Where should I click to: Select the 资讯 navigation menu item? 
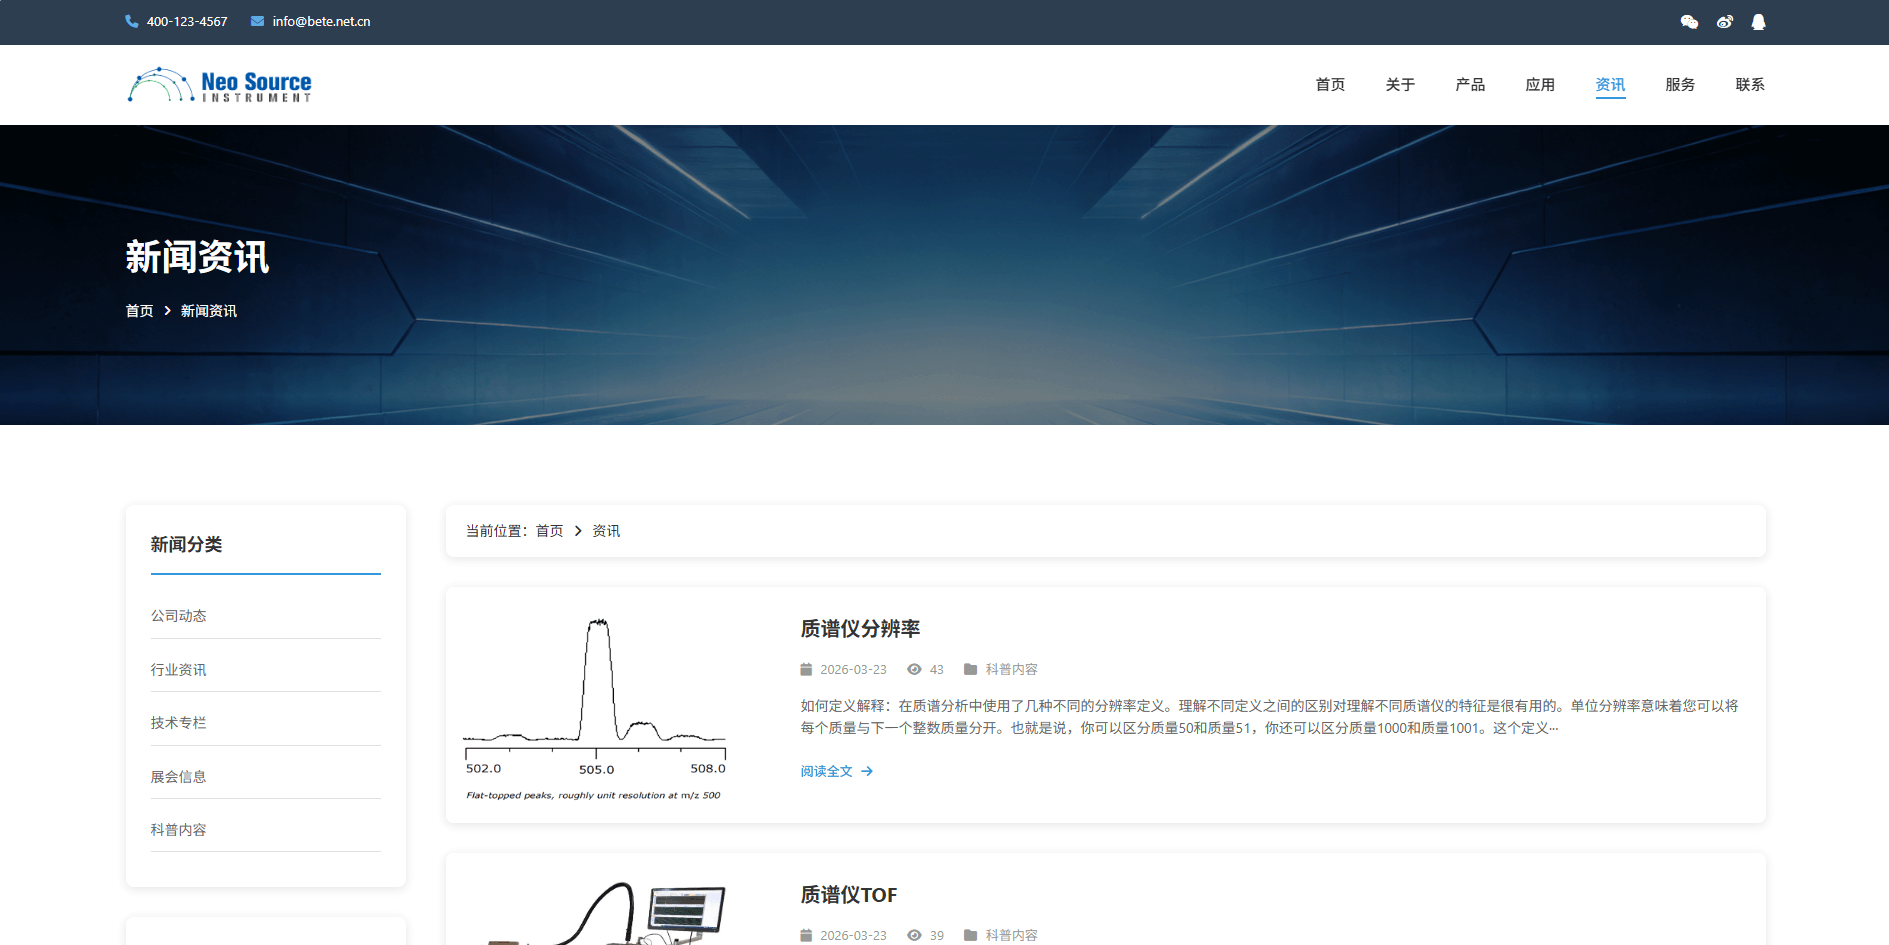1610,85
